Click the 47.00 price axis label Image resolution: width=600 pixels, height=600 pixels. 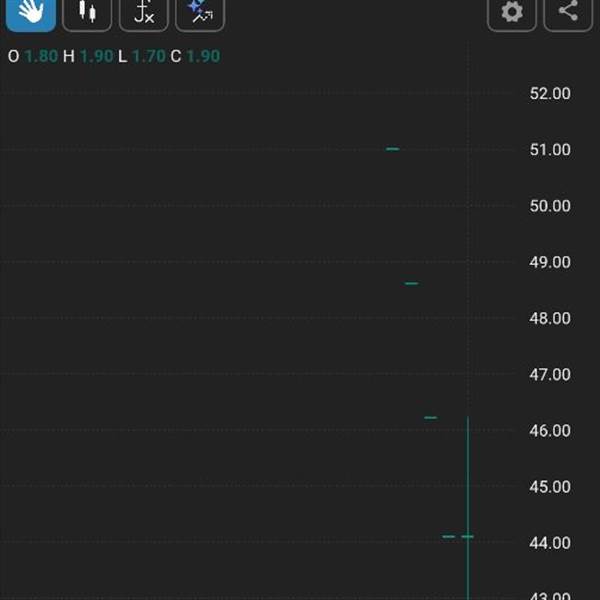click(550, 375)
